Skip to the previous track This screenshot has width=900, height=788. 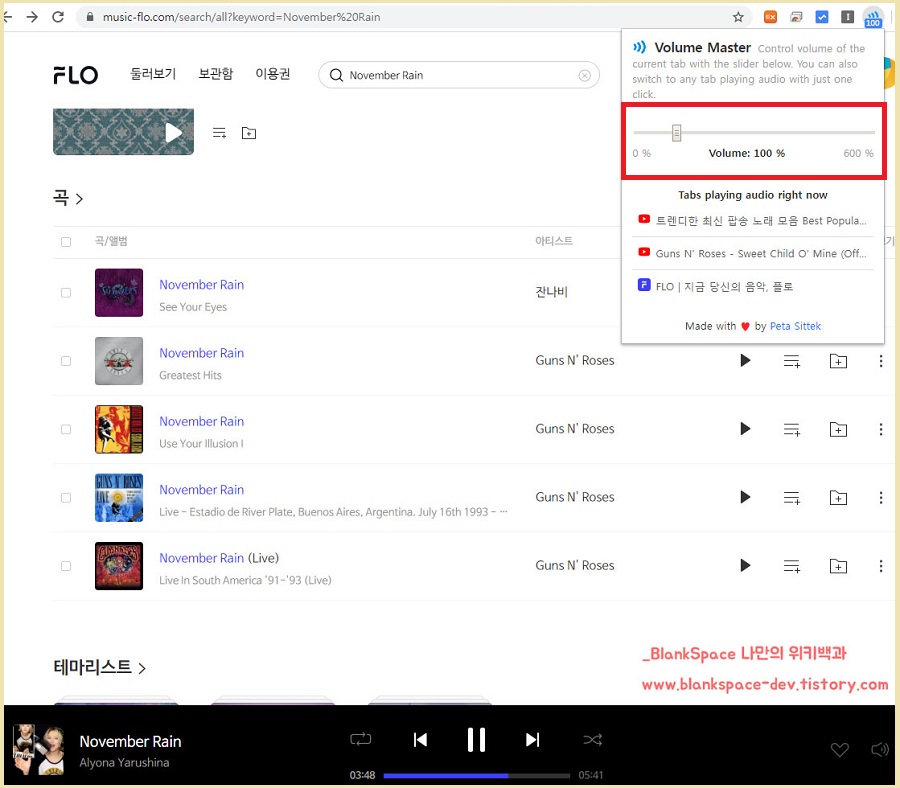[420, 740]
